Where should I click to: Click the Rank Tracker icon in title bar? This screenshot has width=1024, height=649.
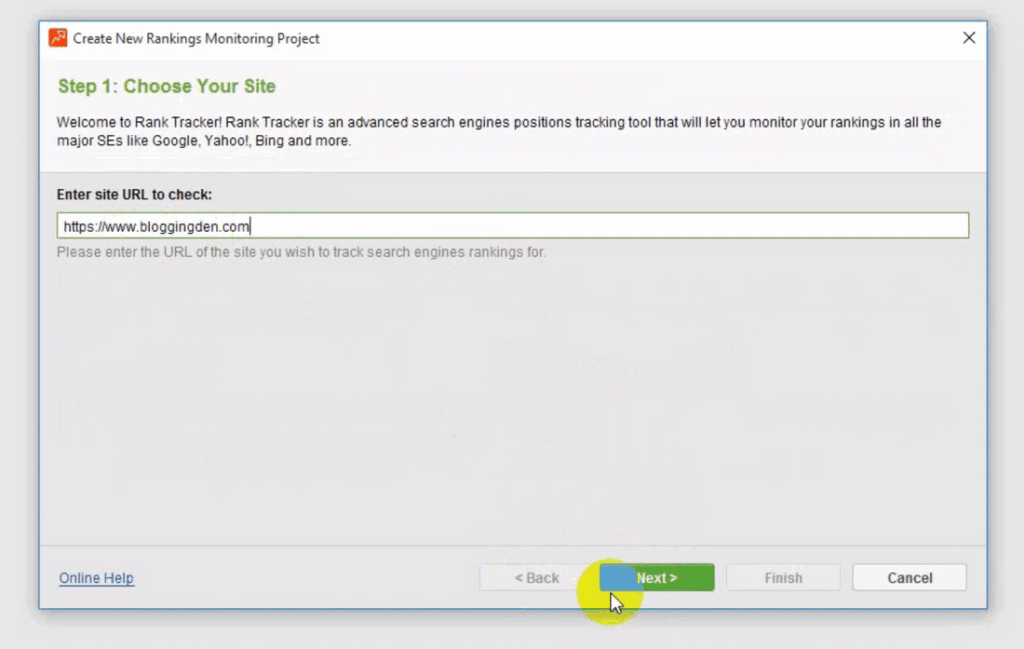pyautogui.click(x=59, y=38)
